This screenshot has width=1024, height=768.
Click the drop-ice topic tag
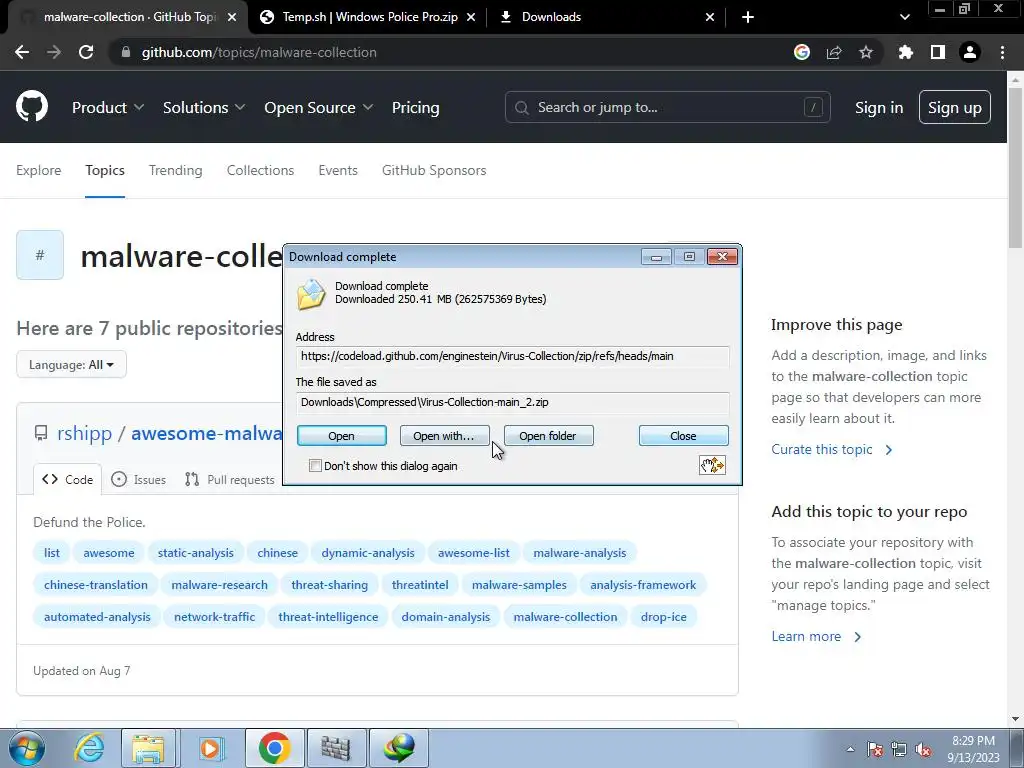[664, 616]
